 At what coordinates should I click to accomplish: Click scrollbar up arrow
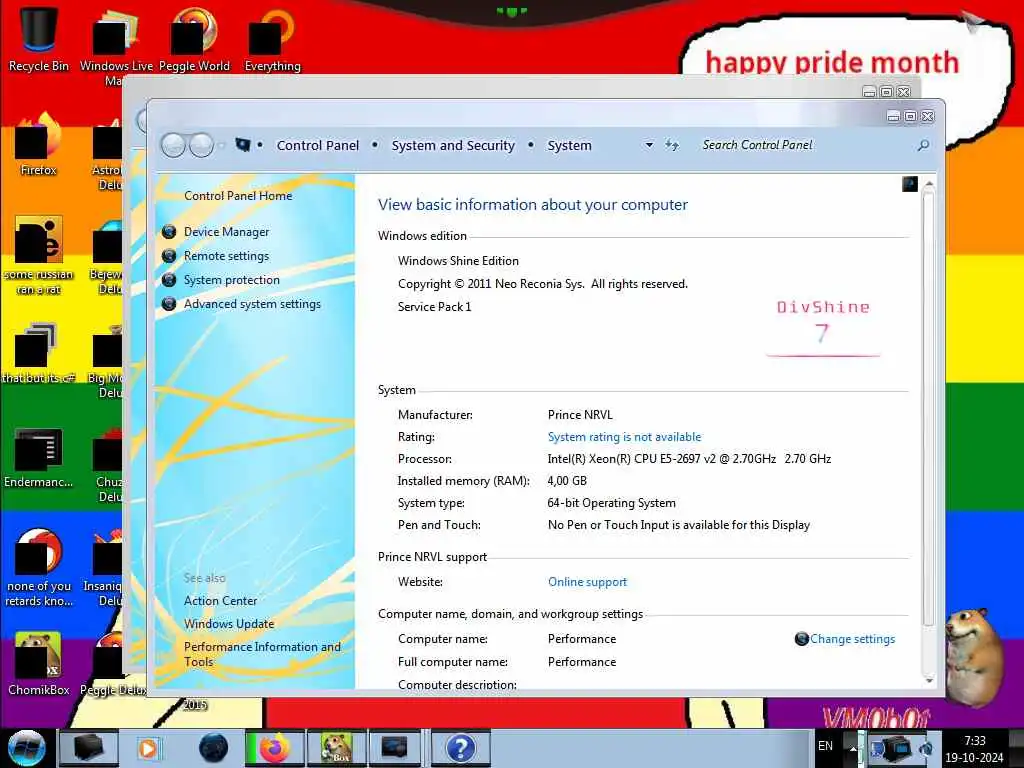tap(929, 186)
